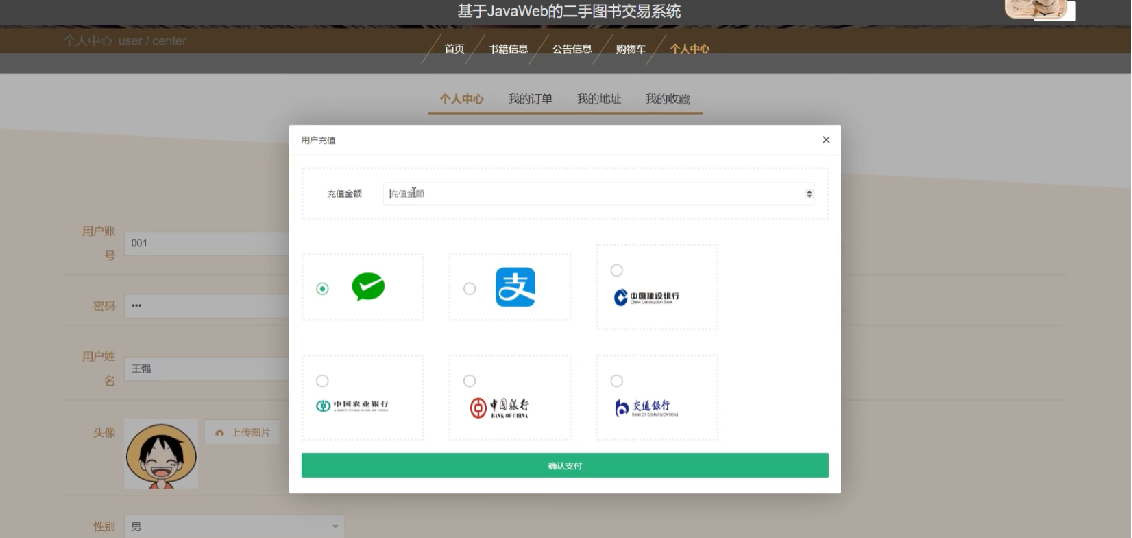Click the Agricultural Bank of China logo
Screen dimensions: 1132x538
pyautogui.click(x=352, y=406)
